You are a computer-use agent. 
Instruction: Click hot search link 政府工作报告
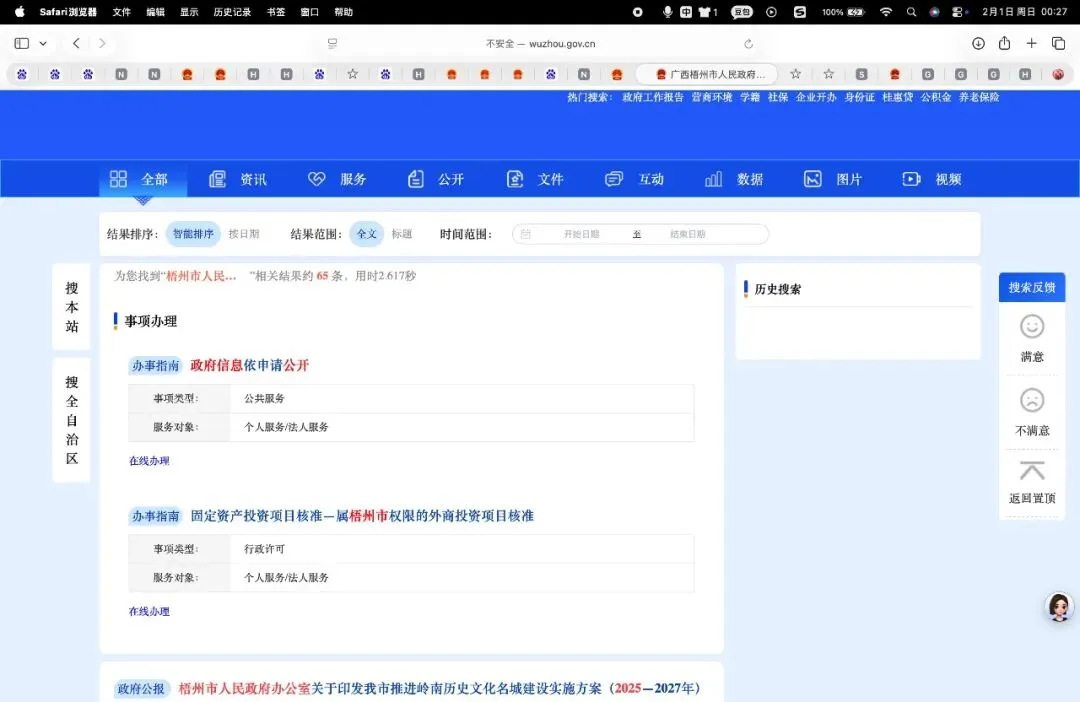653,97
